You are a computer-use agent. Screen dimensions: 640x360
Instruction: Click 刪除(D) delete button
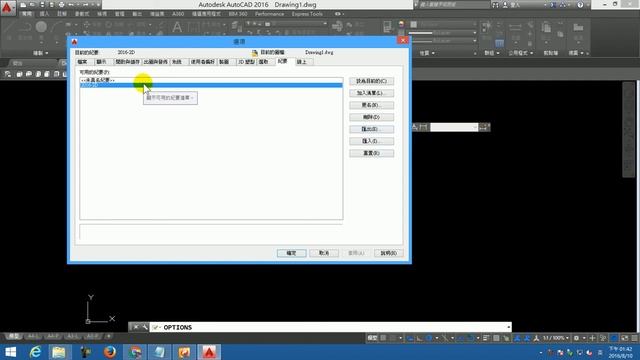371,117
